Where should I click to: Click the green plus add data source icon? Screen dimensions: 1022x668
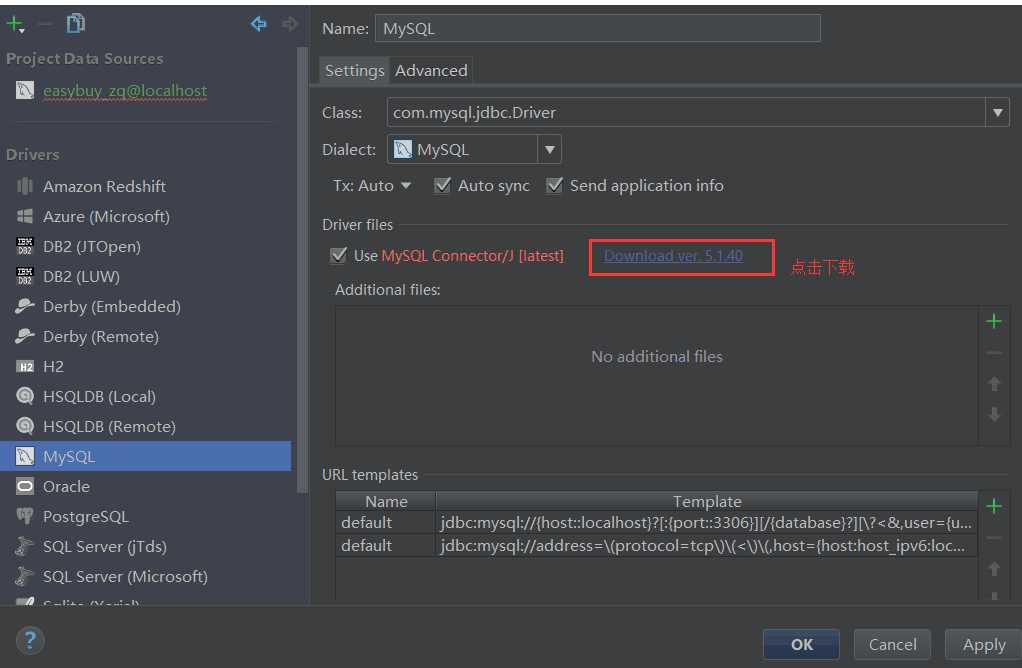tap(14, 24)
